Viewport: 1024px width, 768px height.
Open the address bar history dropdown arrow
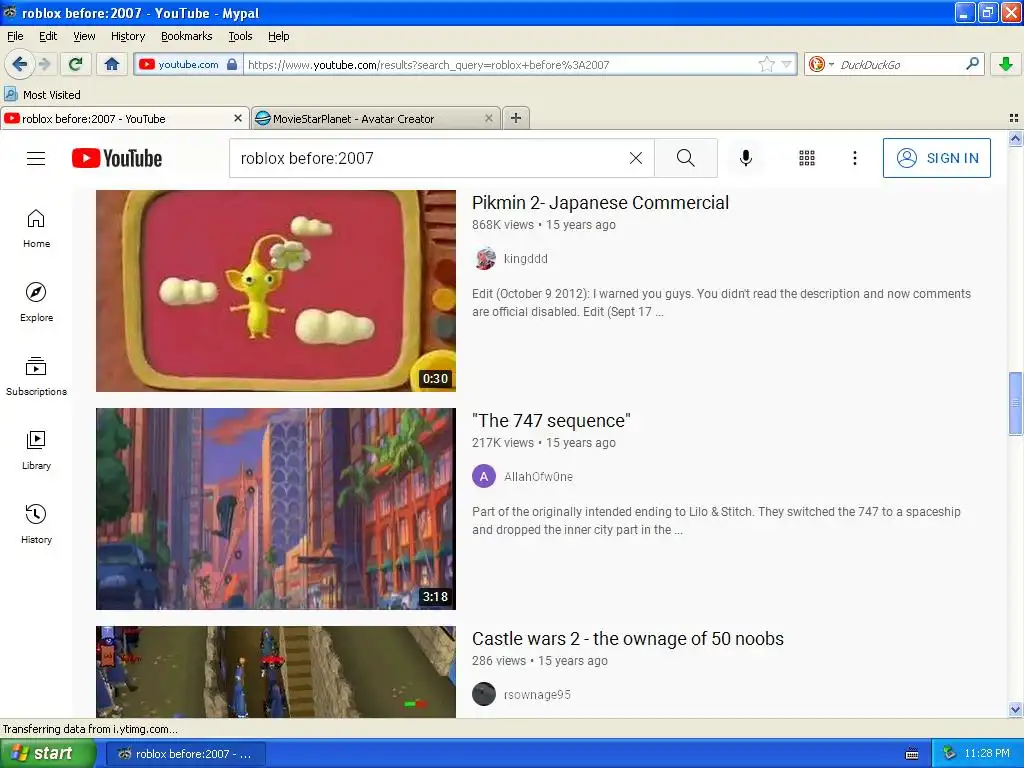click(x=786, y=64)
